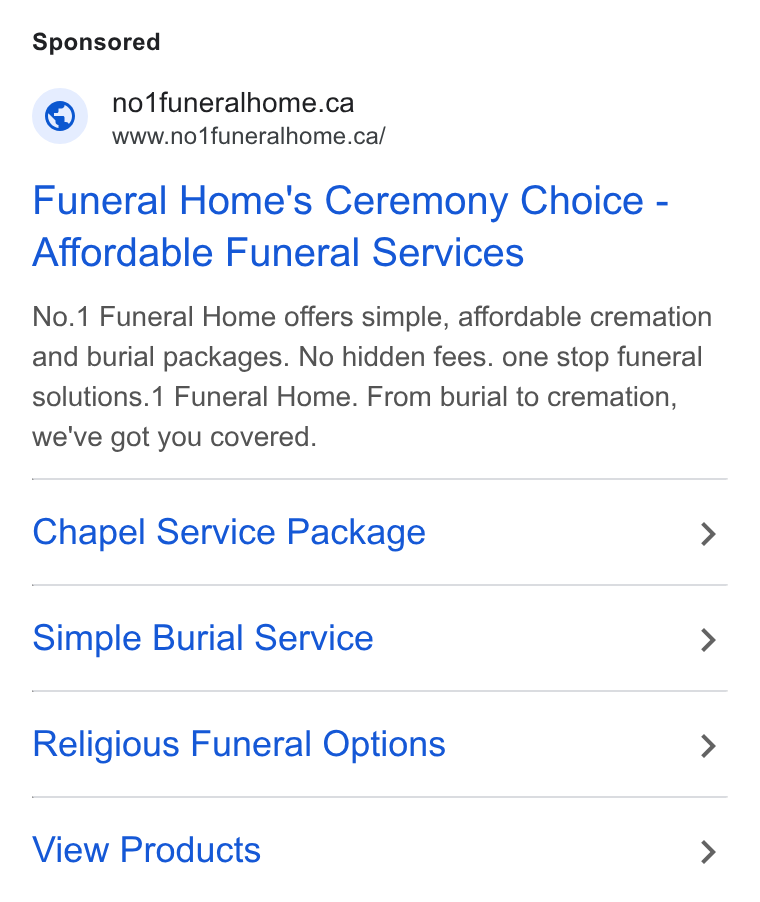The image size is (760, 902).
Task: Click the Religious Funeral Options chevron
Action: (708, 746)
